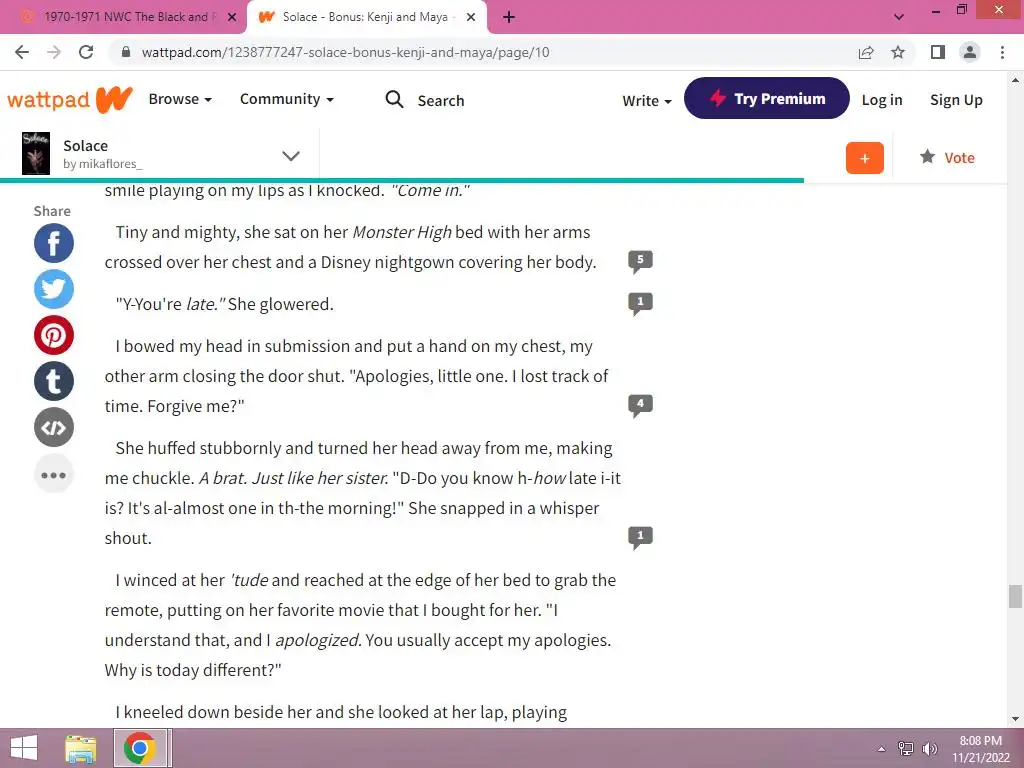Click the author name mikaflores_
This screenshot has width=1024, height=768.
click(x=110, y=164)
